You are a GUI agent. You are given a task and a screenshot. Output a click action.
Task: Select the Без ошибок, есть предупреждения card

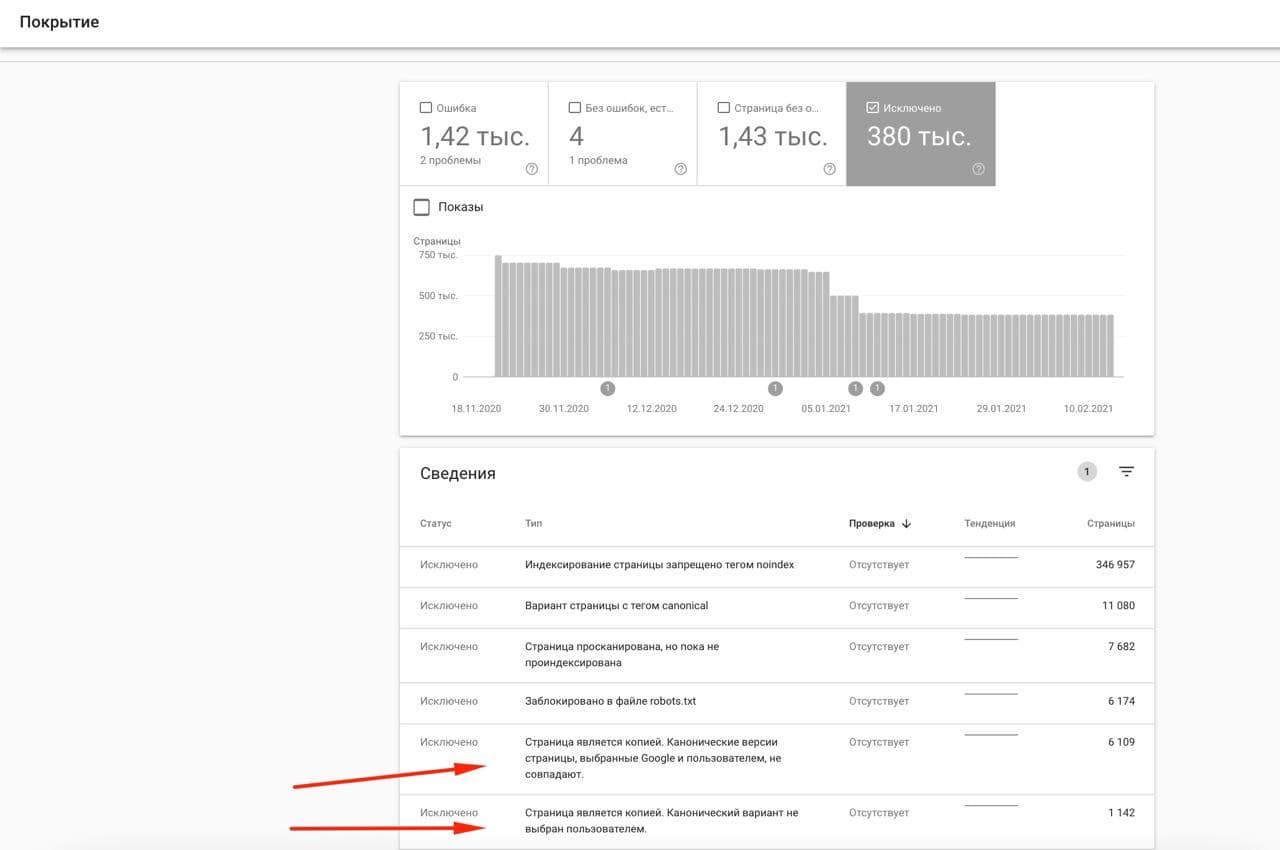click(x=622, y=134)
